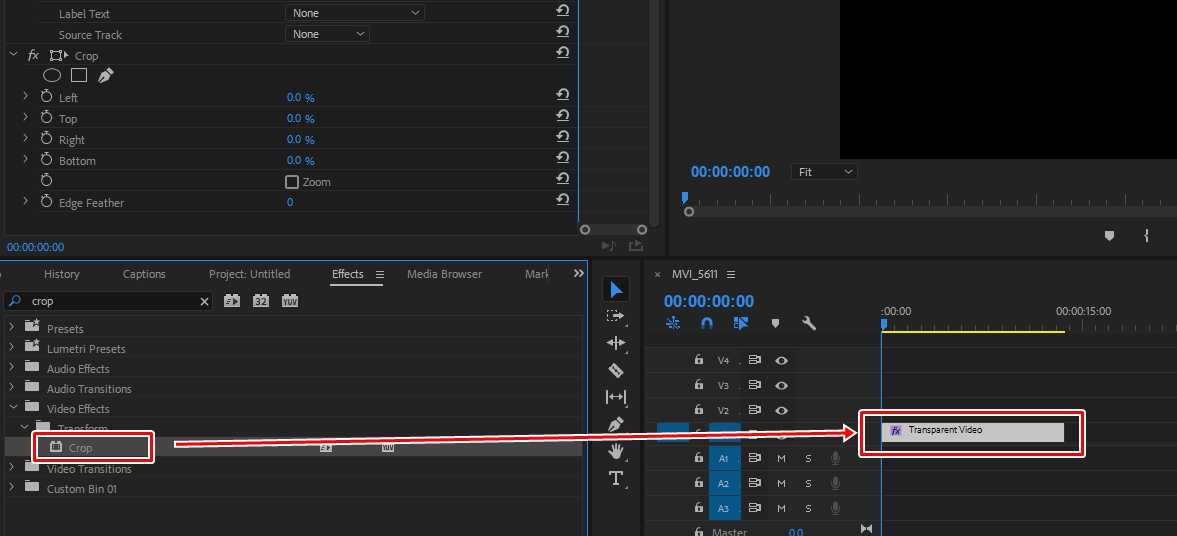Solo the A2 track
This screenshot has width=1177, height=536.
click(x=808, y=483)
